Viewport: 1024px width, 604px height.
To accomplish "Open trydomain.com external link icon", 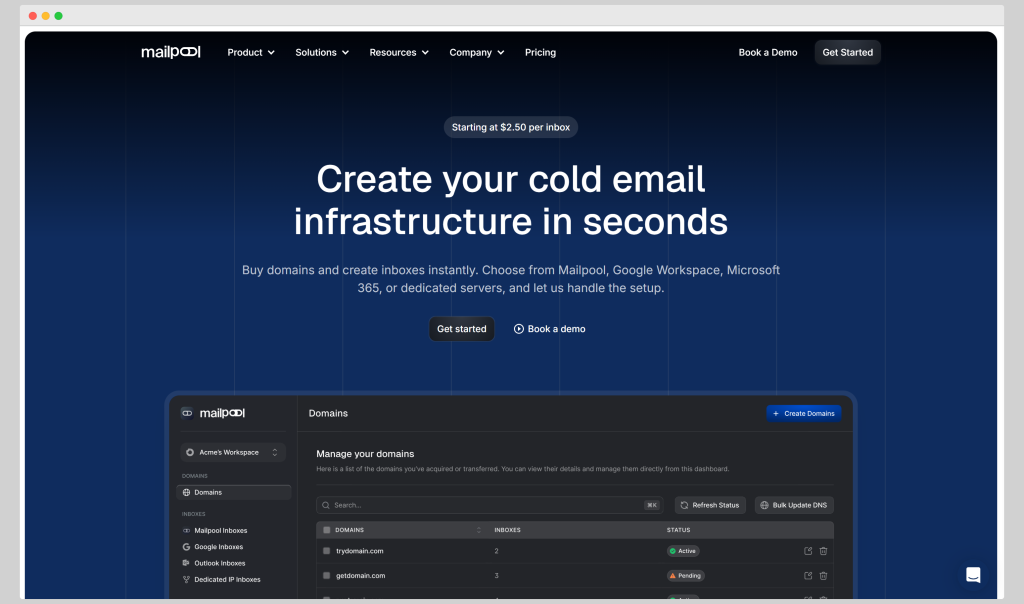I will [808, 551].
